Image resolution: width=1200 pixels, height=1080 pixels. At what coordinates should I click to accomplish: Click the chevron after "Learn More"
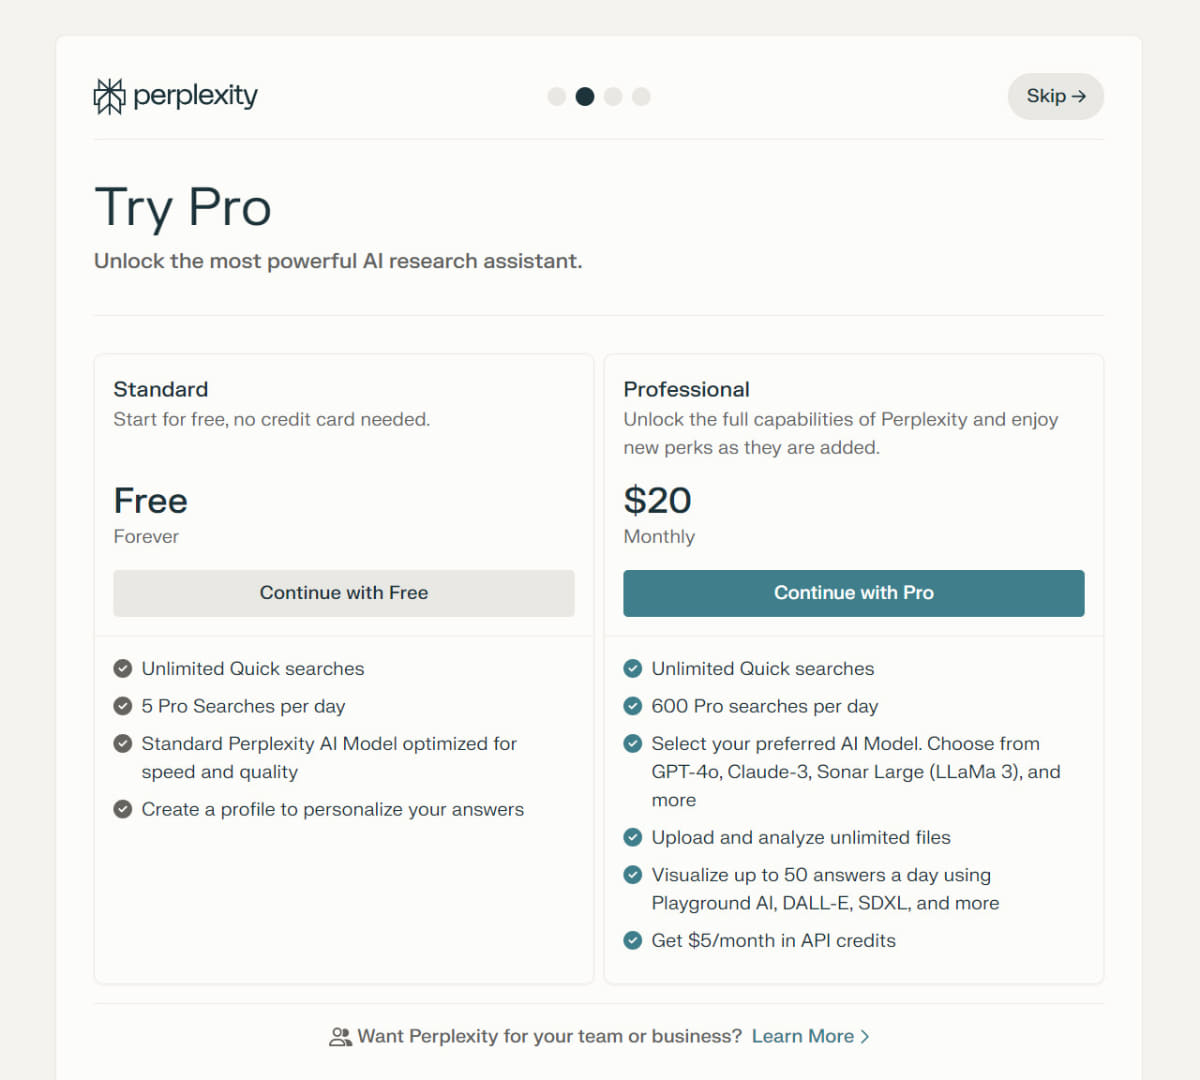pos(864,1036)
